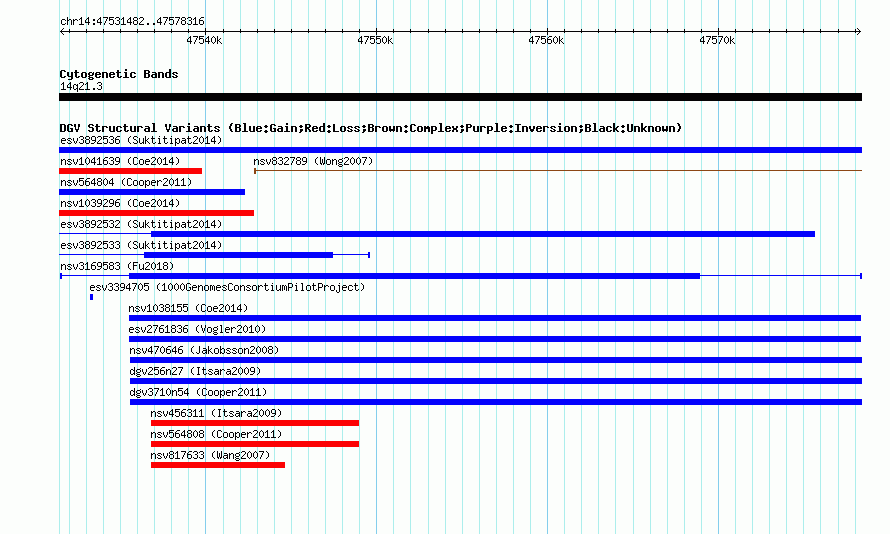Click the red nsv1041639 loss bar
The width and height of the screenshot is (890, 534).
131,171
